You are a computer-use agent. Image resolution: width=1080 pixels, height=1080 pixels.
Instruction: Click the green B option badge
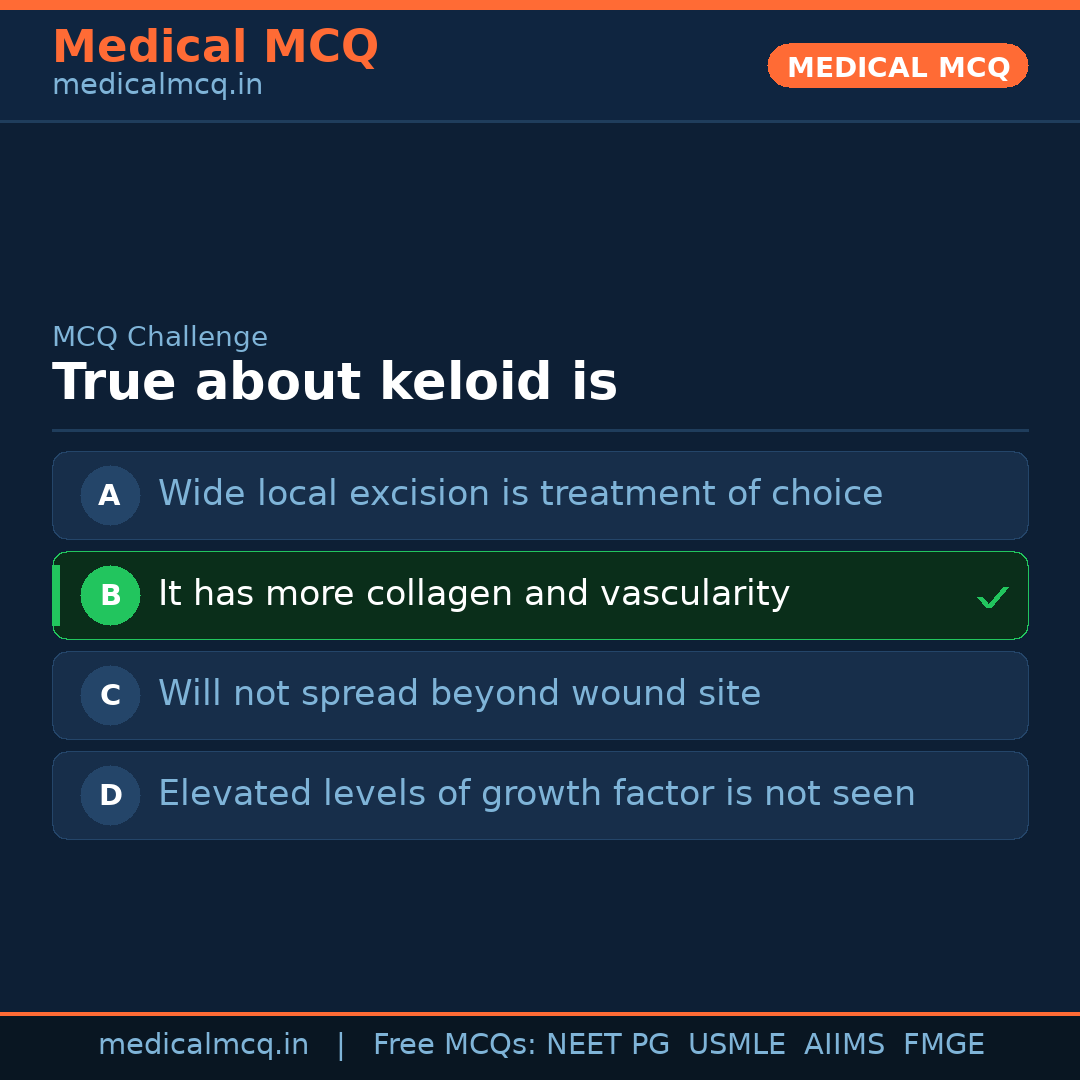[110, 595]
